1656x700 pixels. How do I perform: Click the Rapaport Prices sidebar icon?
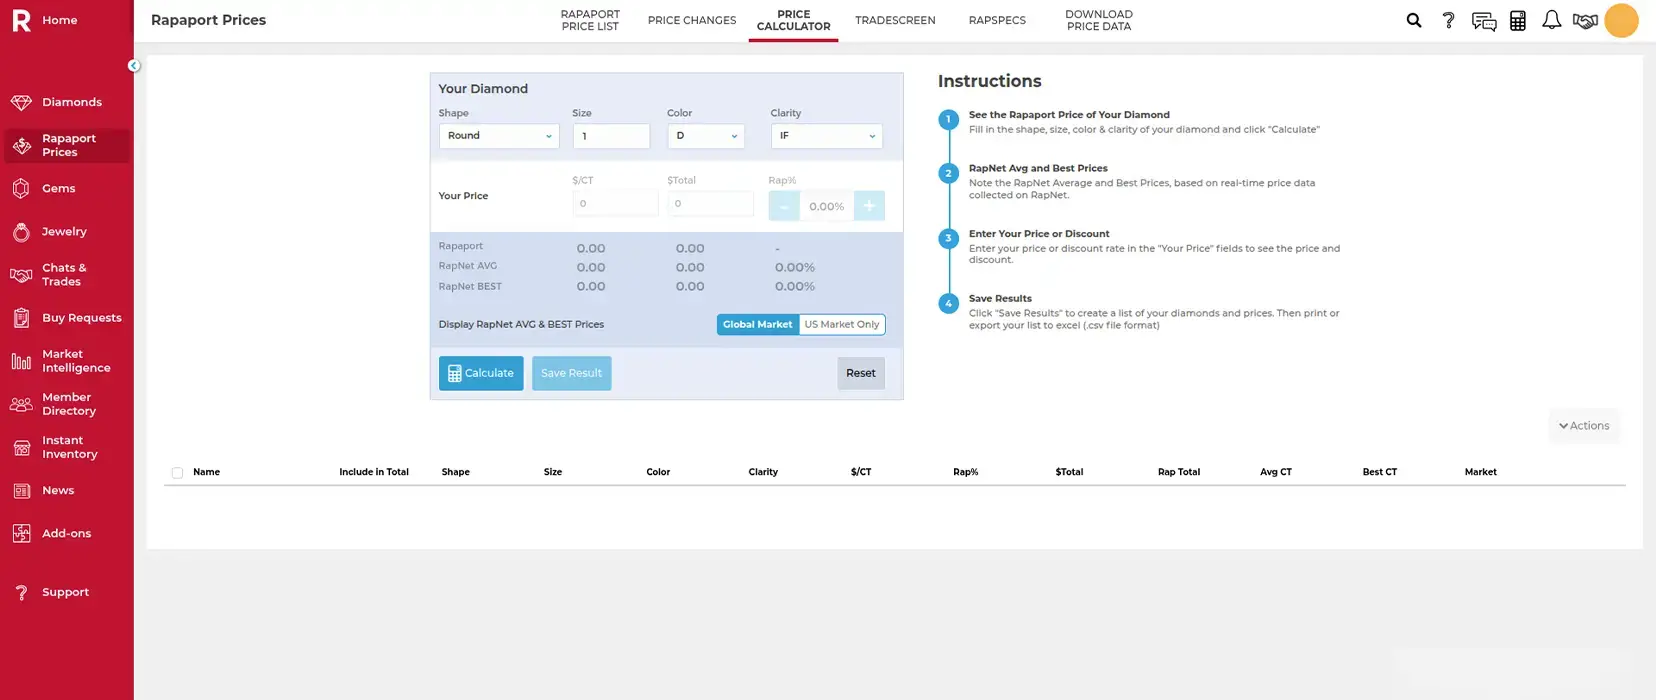pyautogui.click(x=21, y=146)
